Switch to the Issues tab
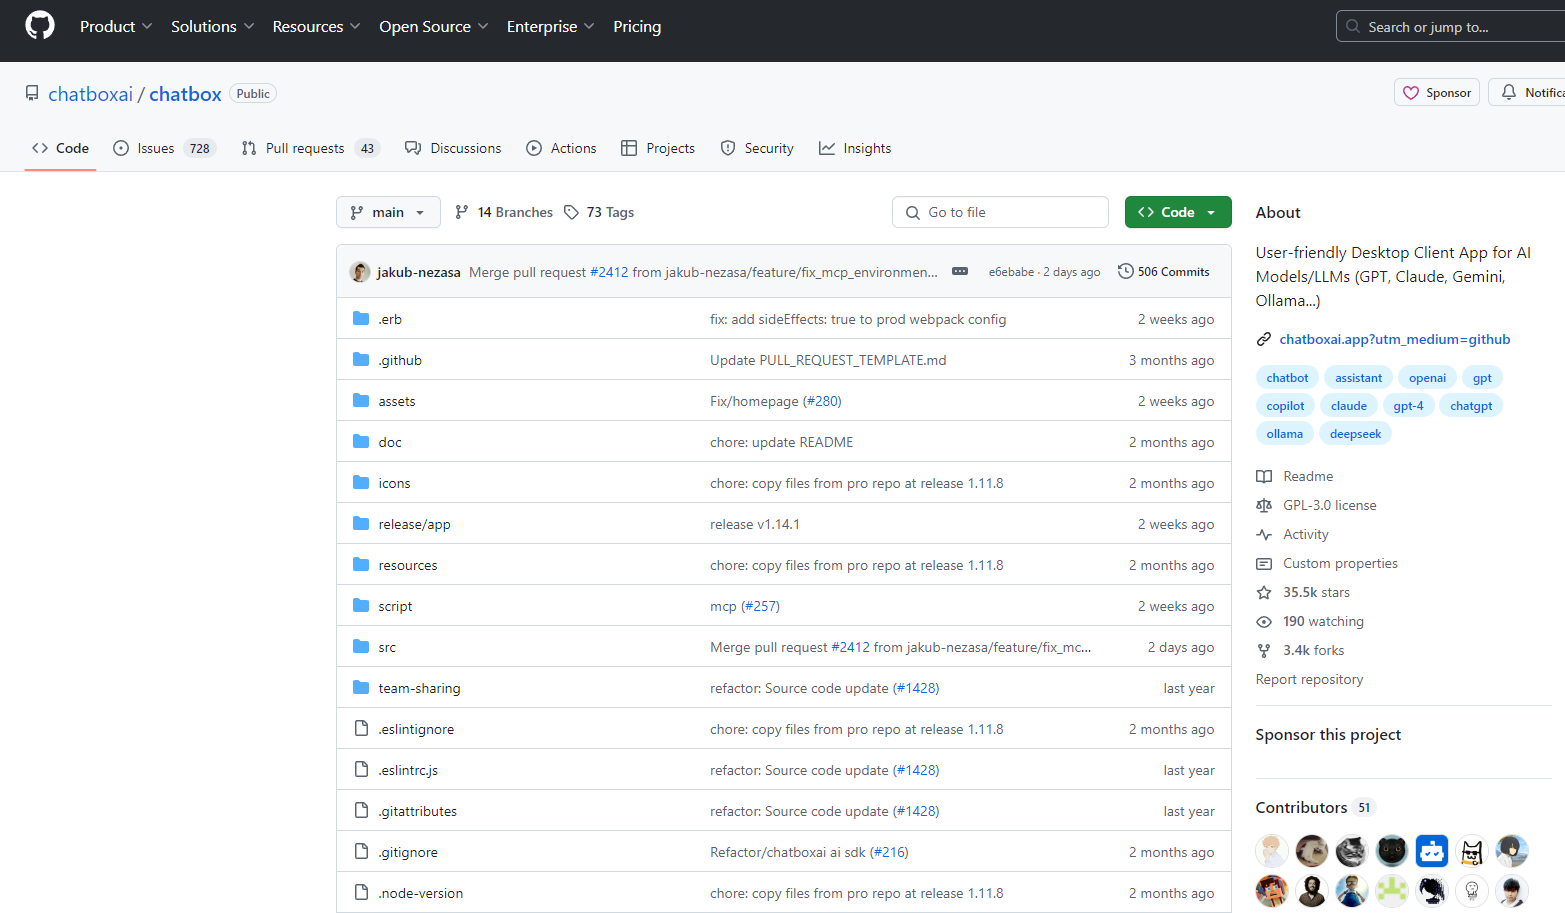 click(164, 148)
